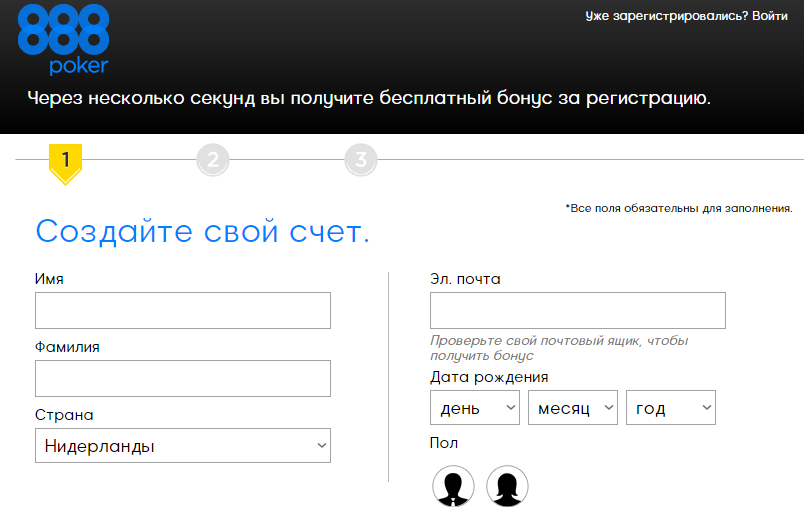804x518 pixels.
Task: Open the месяц month dropdown
Action: point(573,408)
